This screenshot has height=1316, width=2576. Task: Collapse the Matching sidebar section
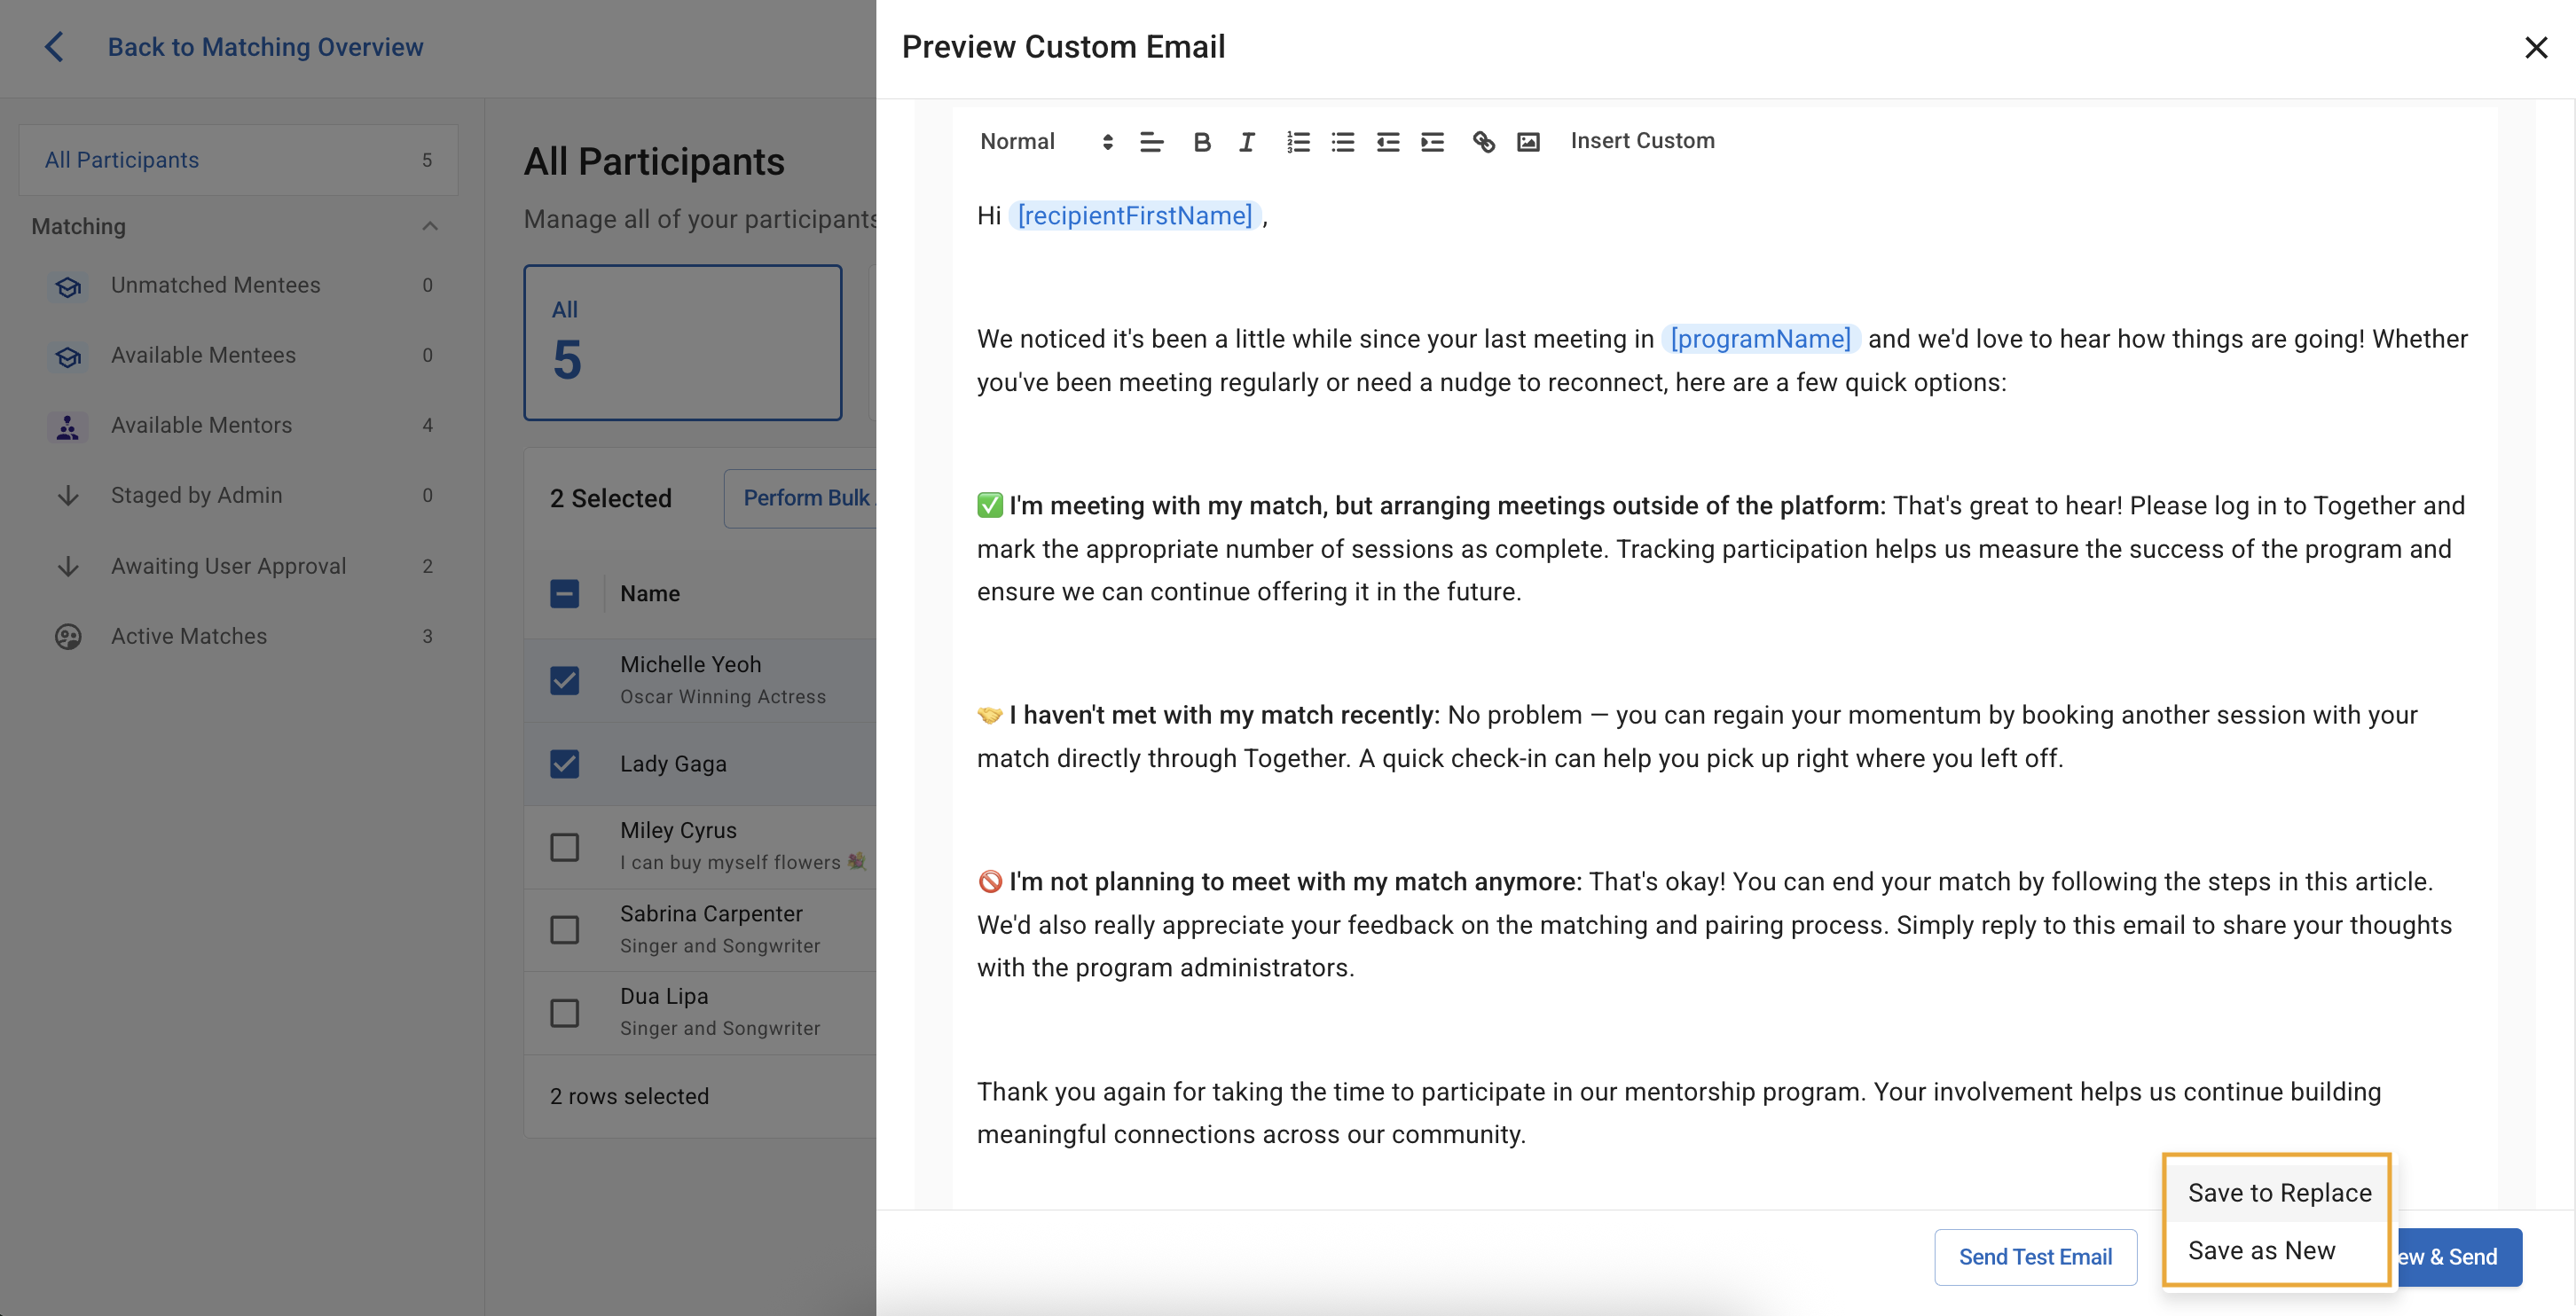click(x=430, y=226)
